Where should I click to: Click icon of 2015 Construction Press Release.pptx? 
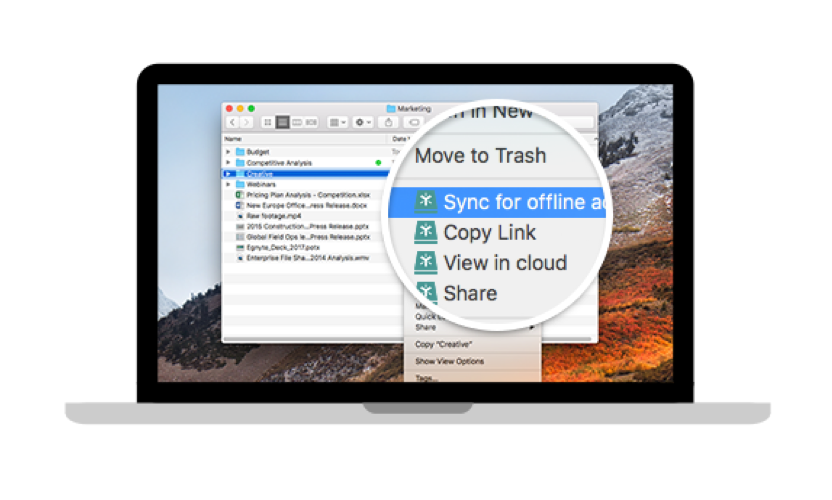tap(240, 227)
